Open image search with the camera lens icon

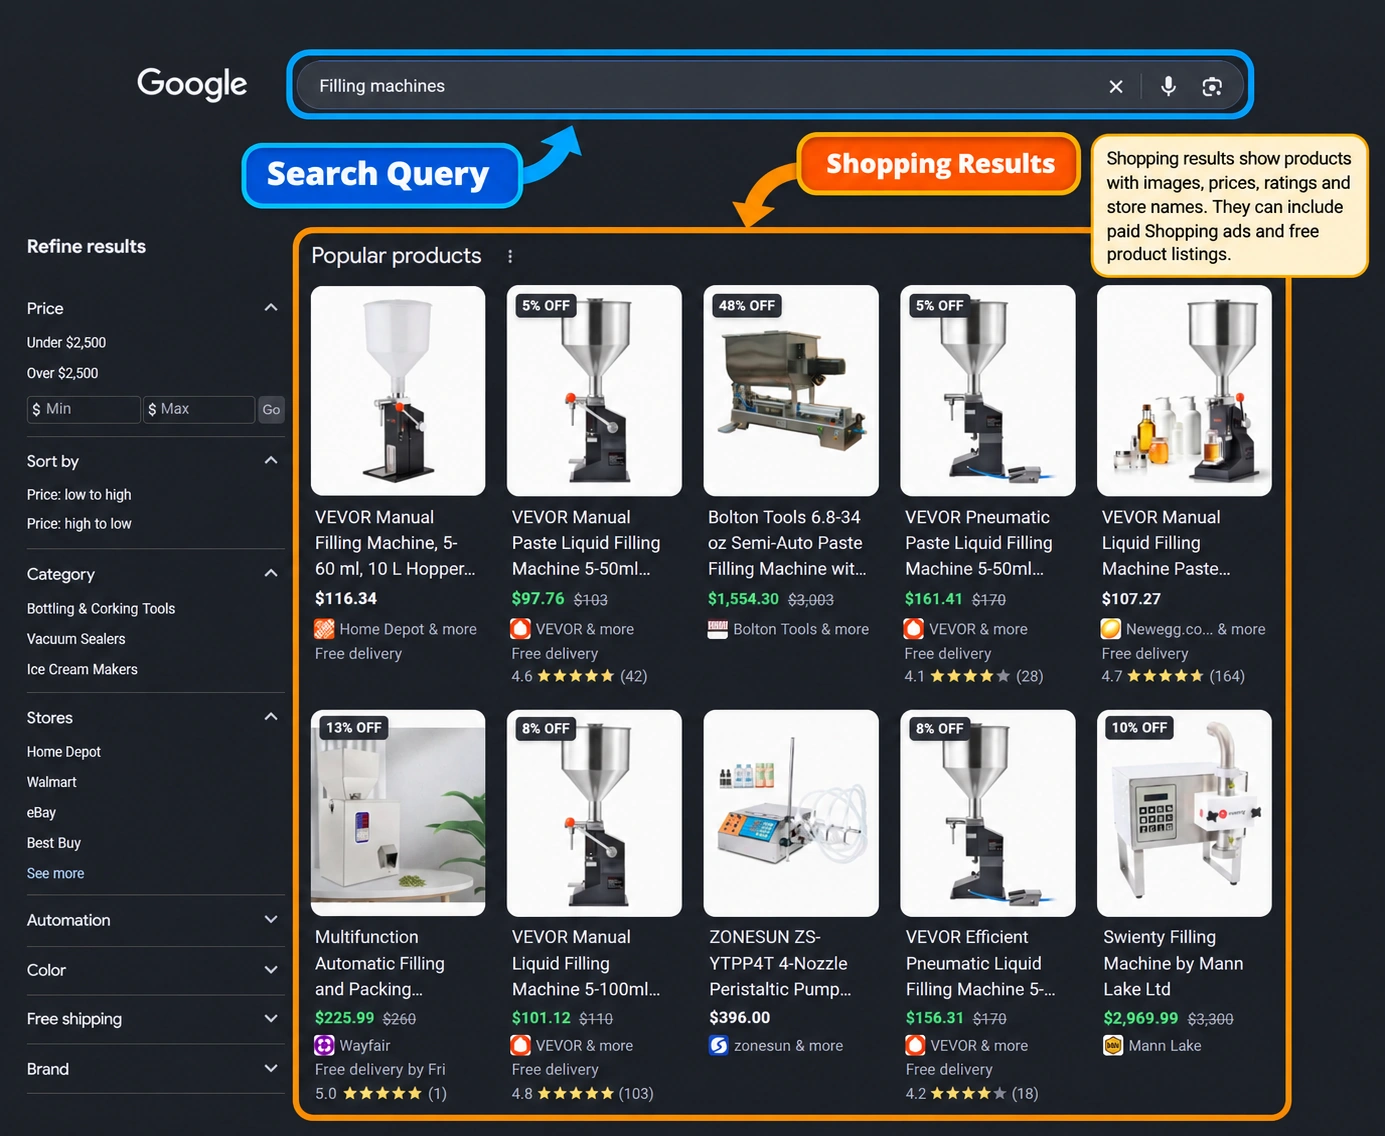point(1212,87)
